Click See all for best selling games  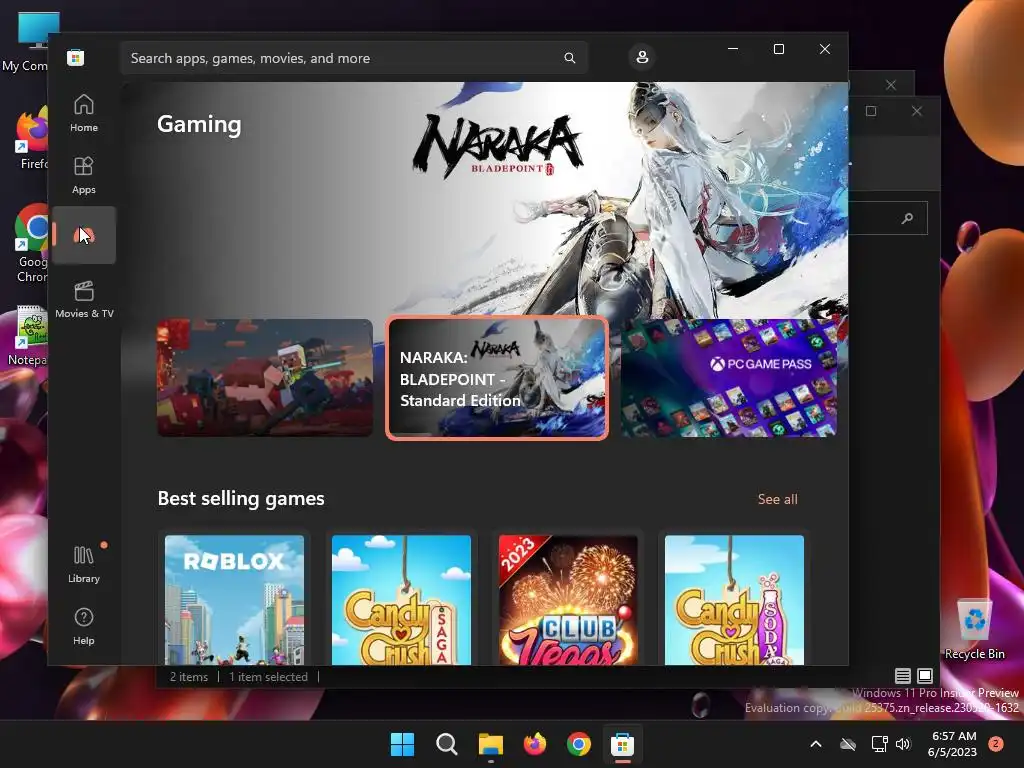(777, 499)
